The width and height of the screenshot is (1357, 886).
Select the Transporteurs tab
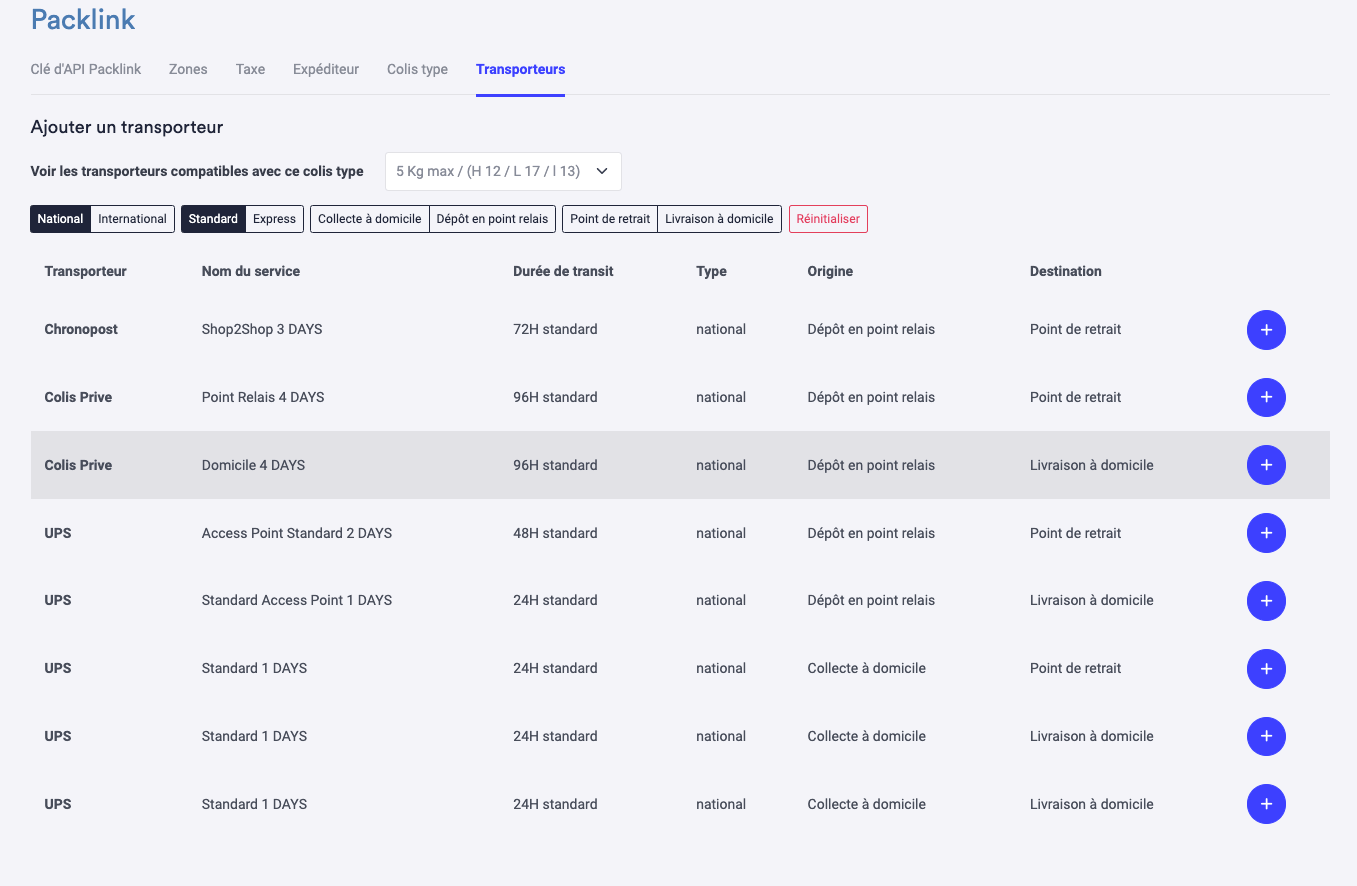pos(520,69)
